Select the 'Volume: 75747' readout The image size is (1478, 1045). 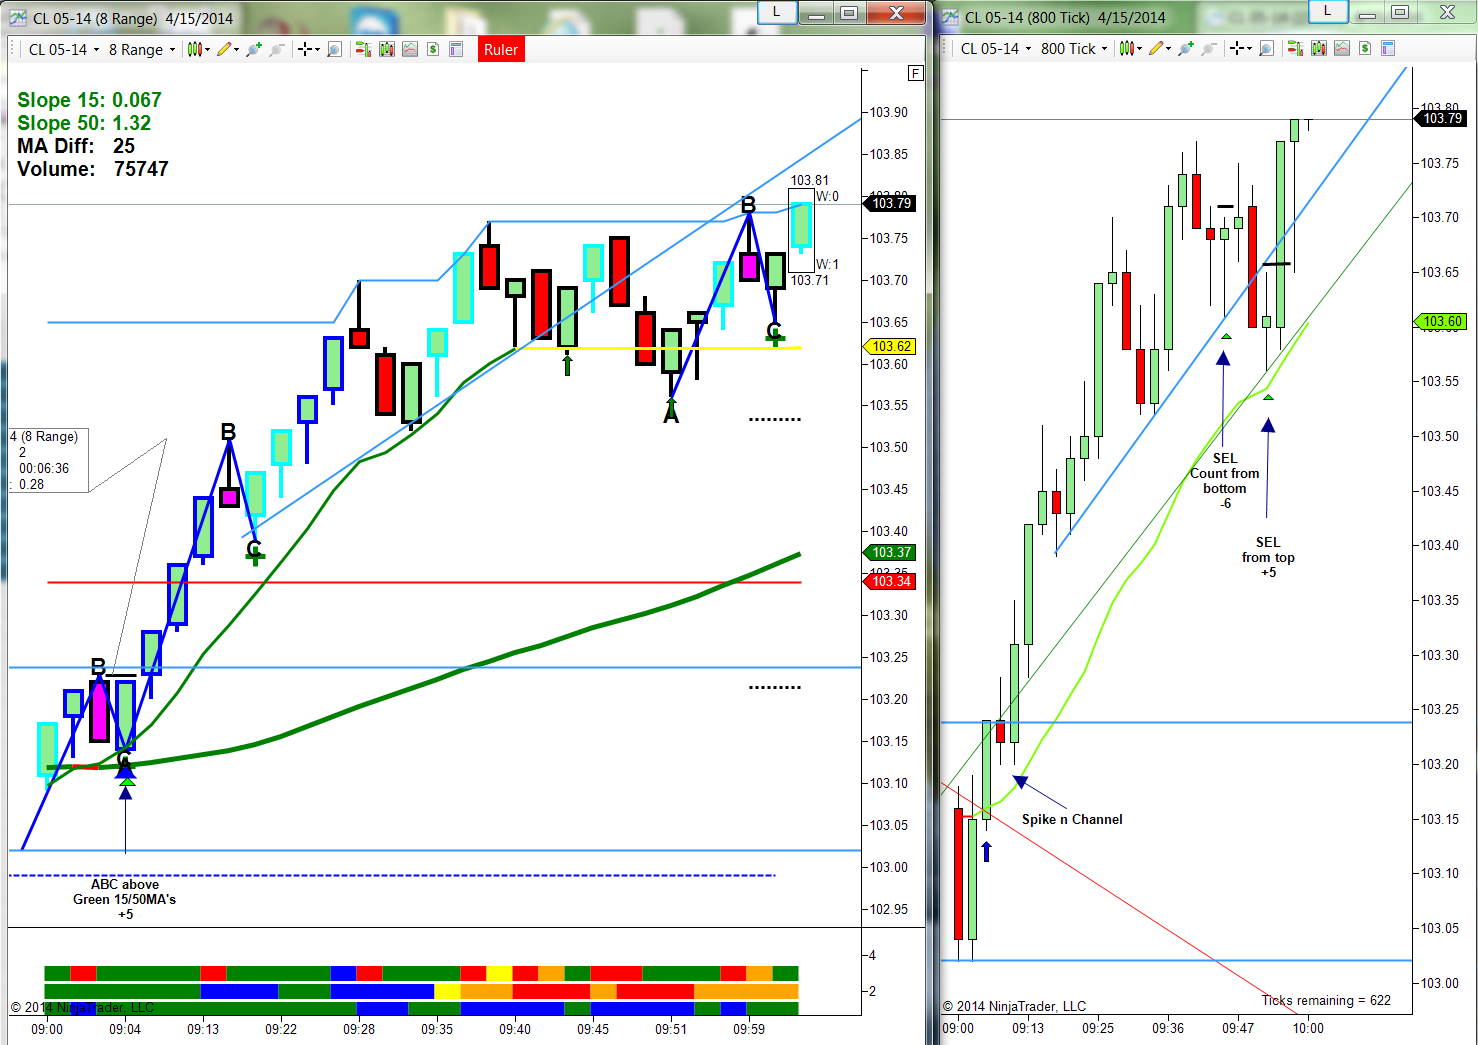tap(93, 169)
